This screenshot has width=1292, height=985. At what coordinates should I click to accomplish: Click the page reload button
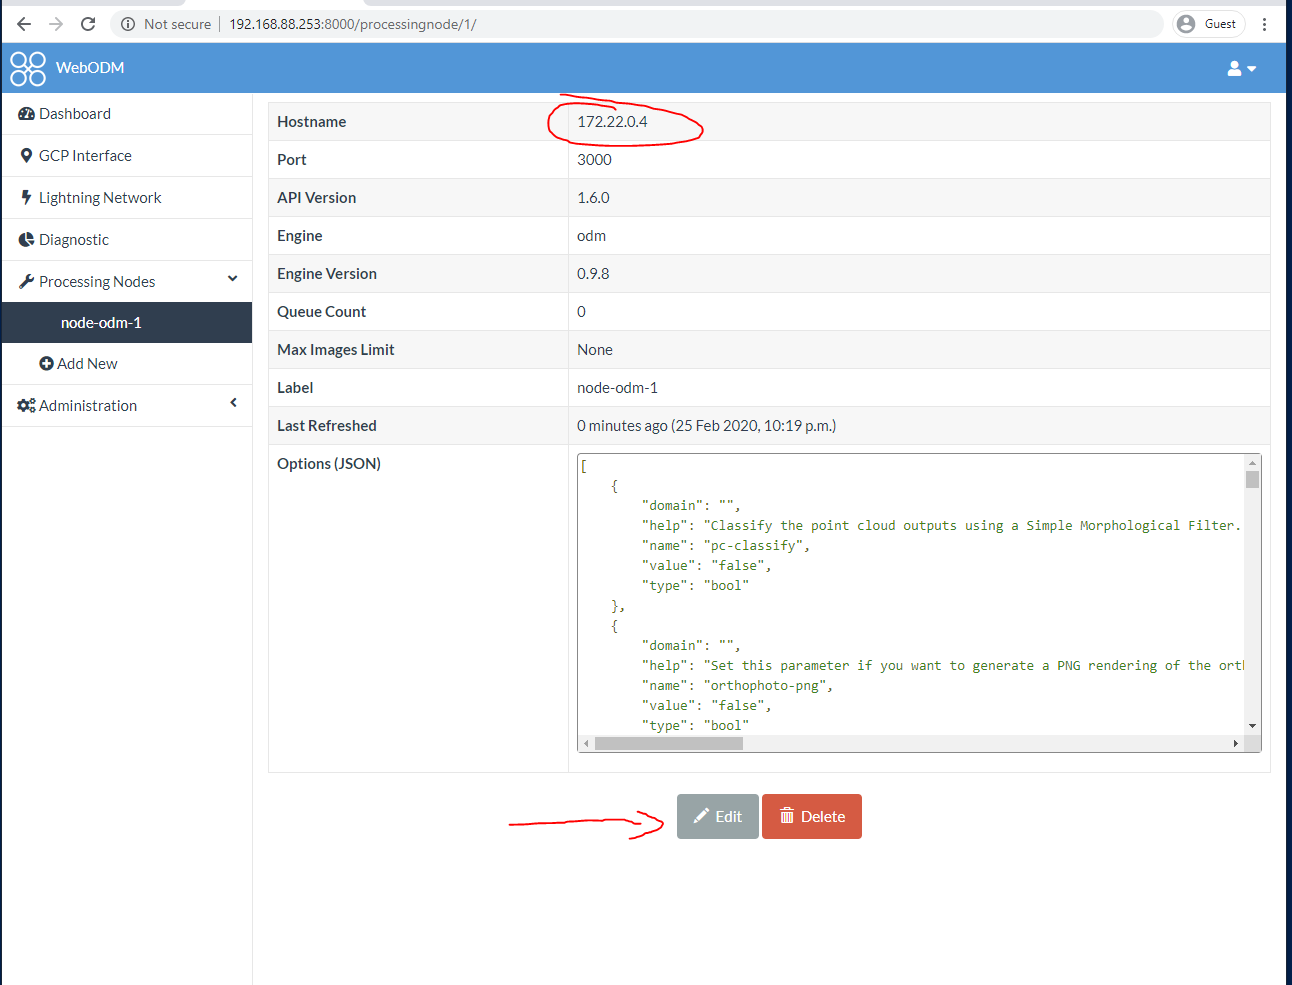(88, 23)
